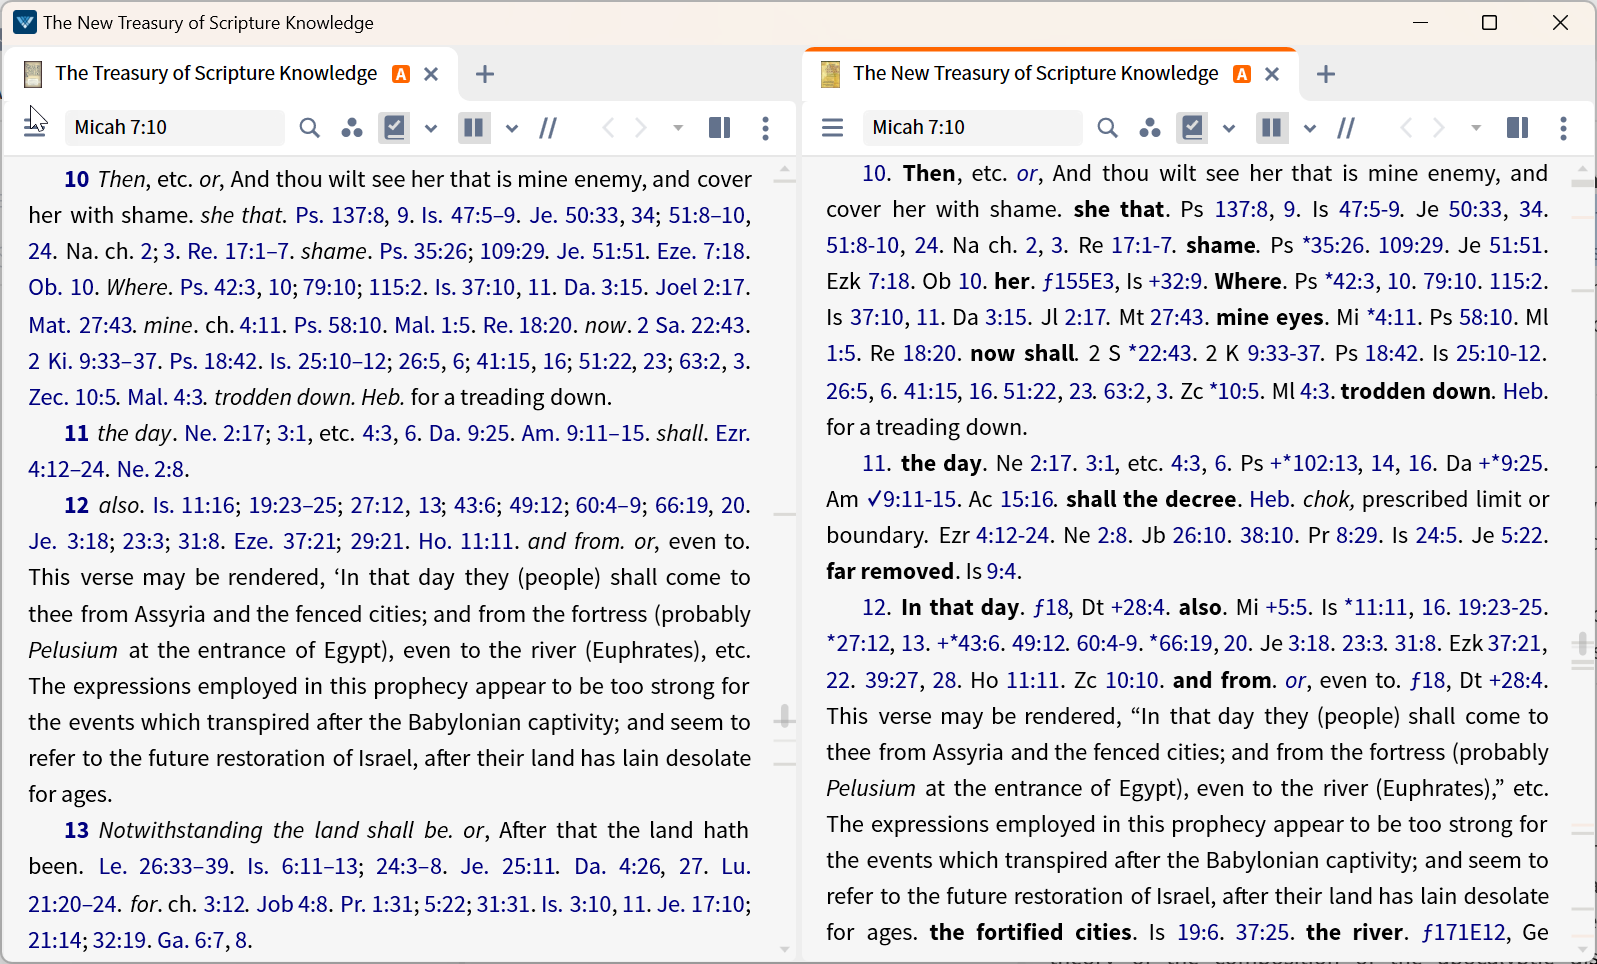Screen dimensions: 1597x964
Task: Go forward in the right panel history
Action: click(x=1439, y=127)
